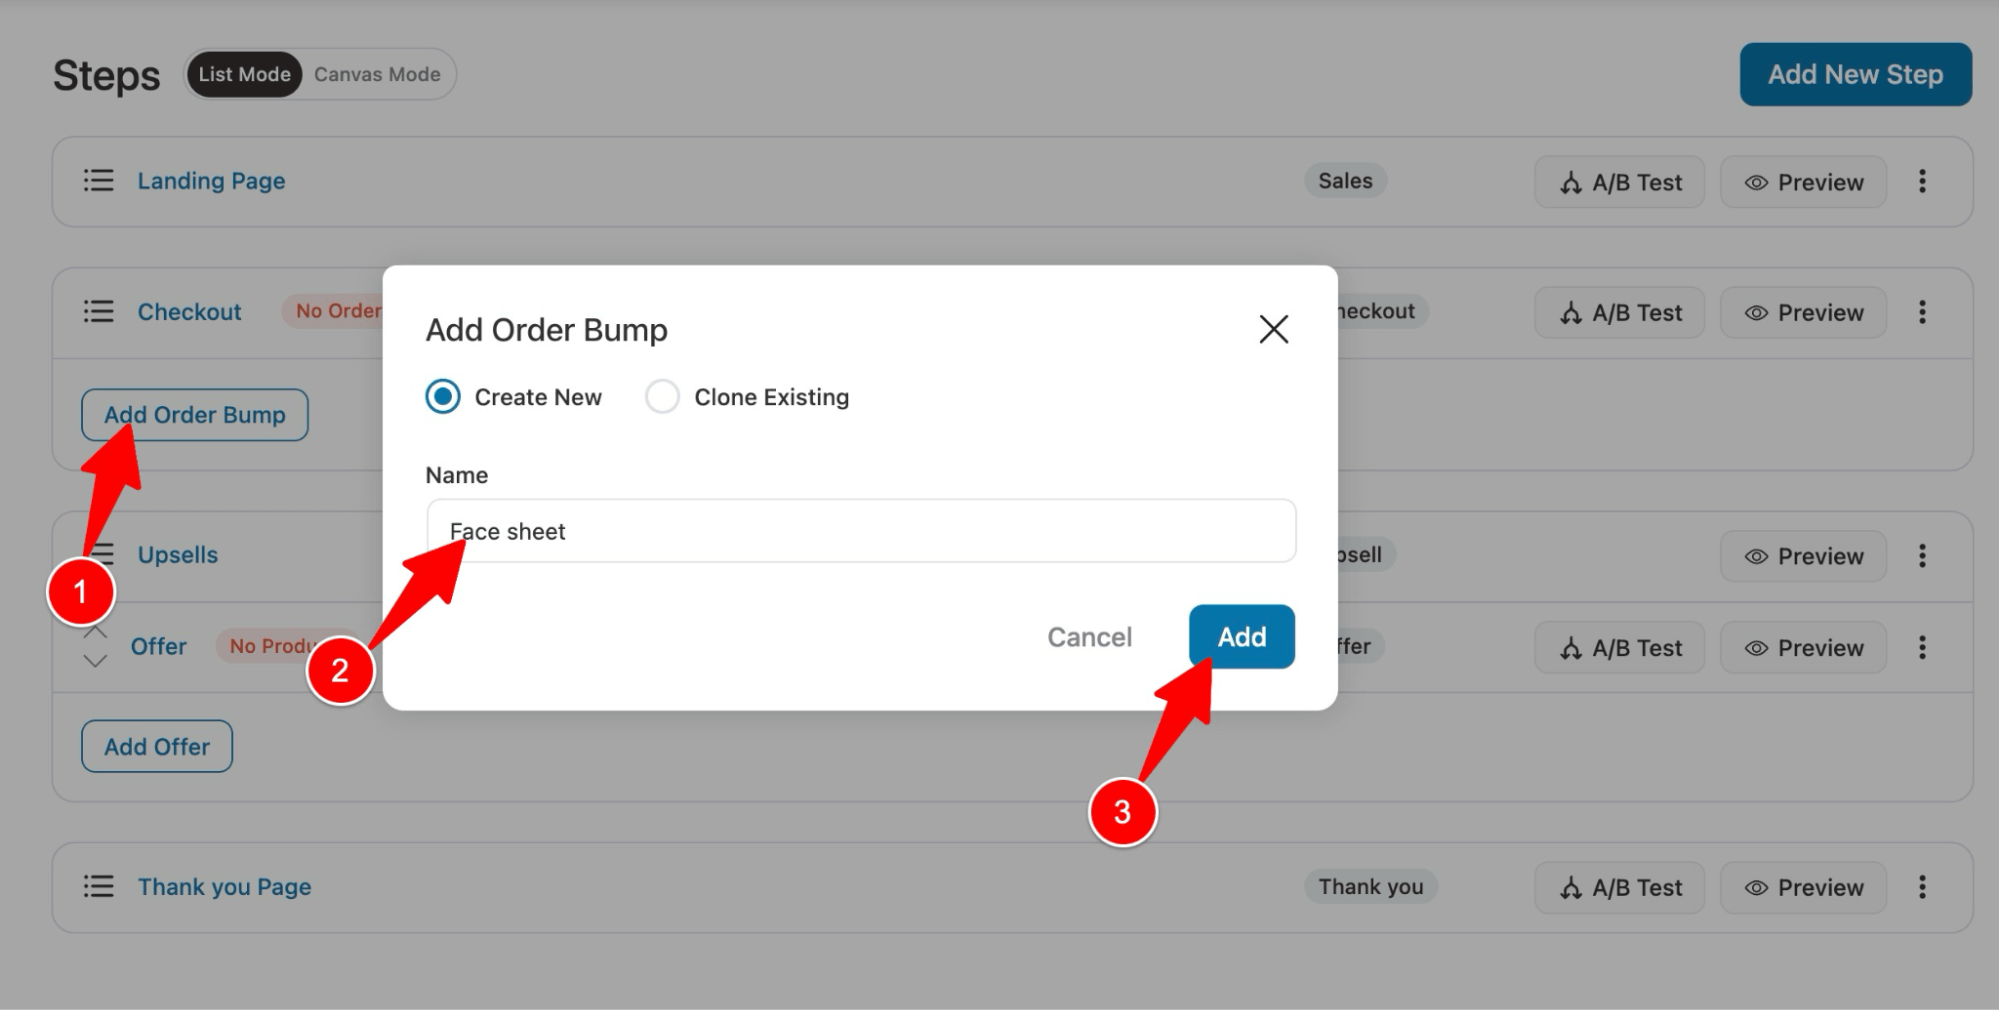Close the Add Order Bump dialog with the X
1999x1011 pixels.
point(1273,329)
